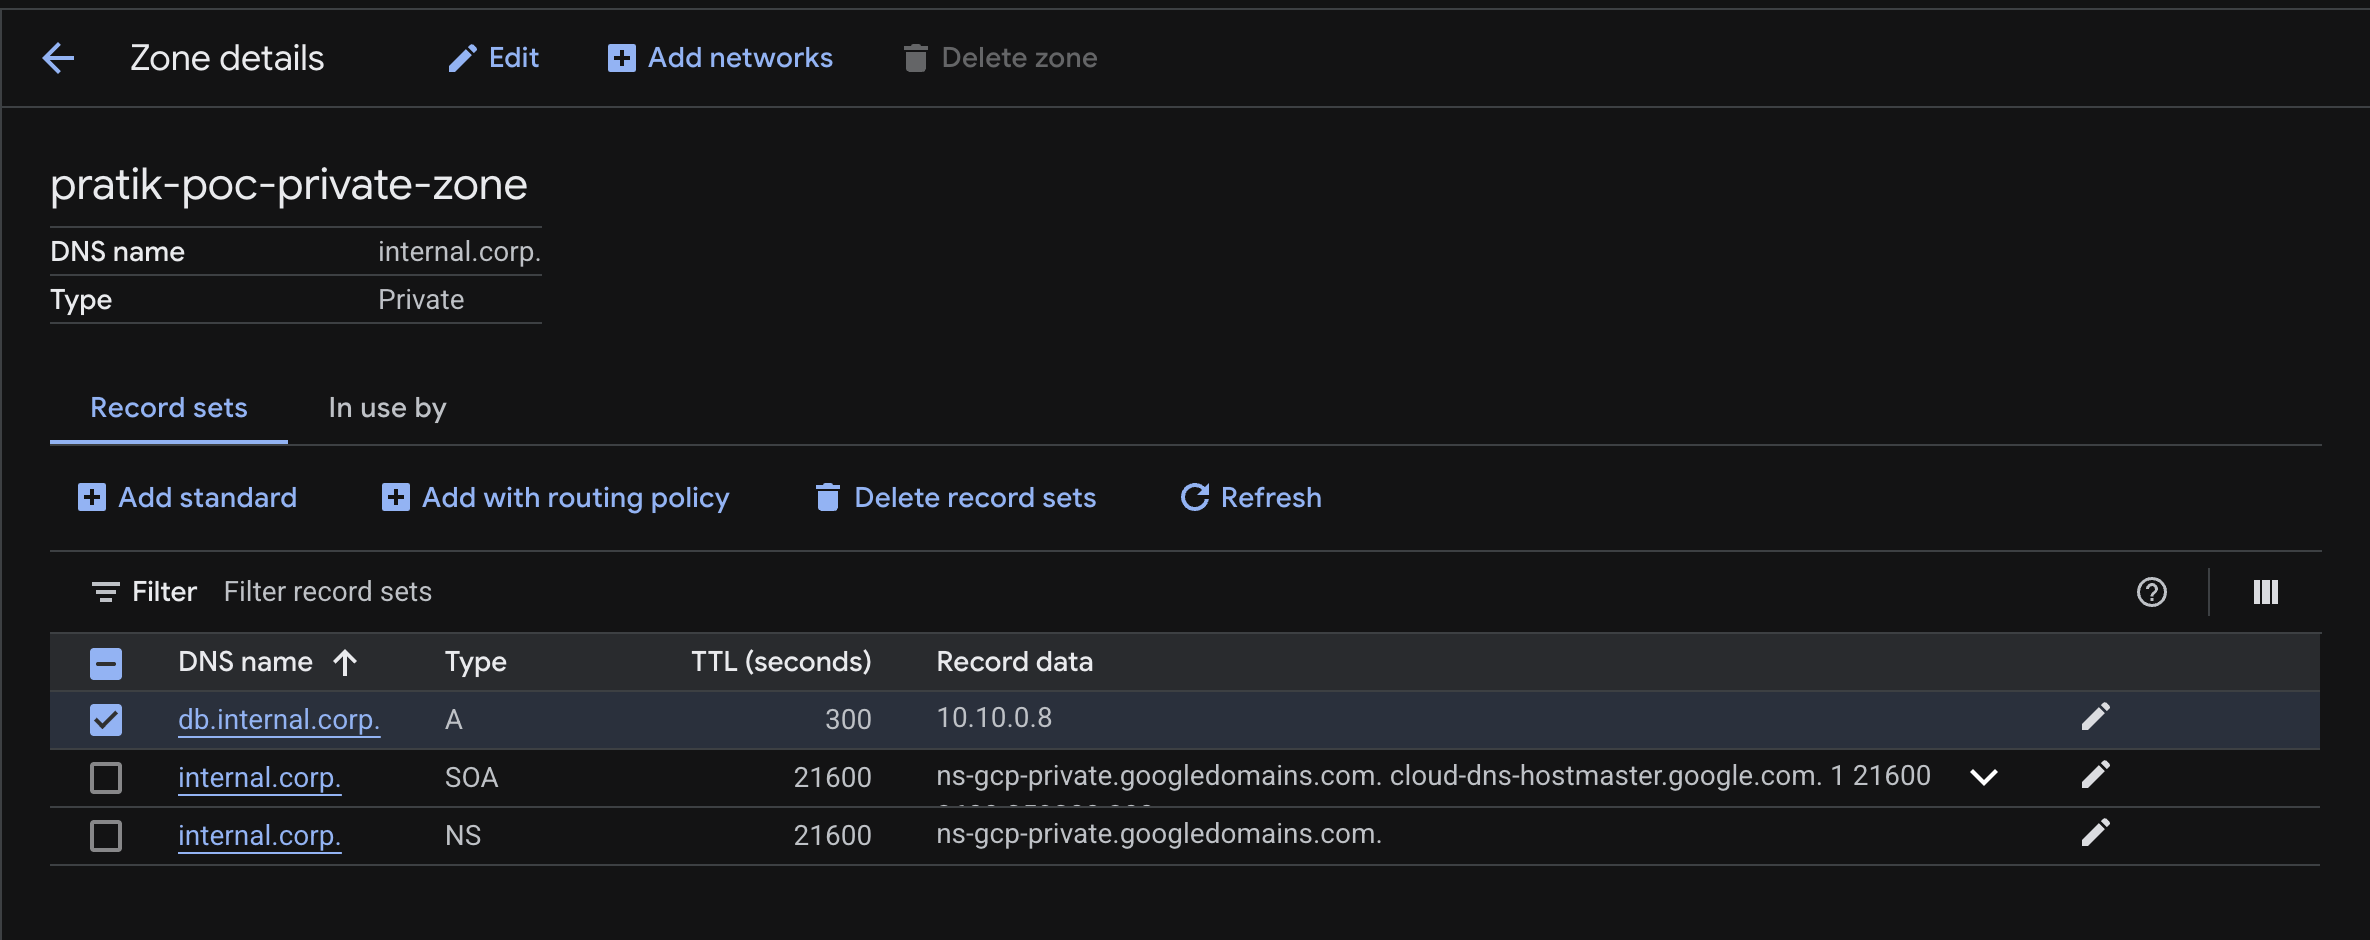2370x940 pixels.
Task: Select the NS record checkbox
Action: [x=106, y=835]
